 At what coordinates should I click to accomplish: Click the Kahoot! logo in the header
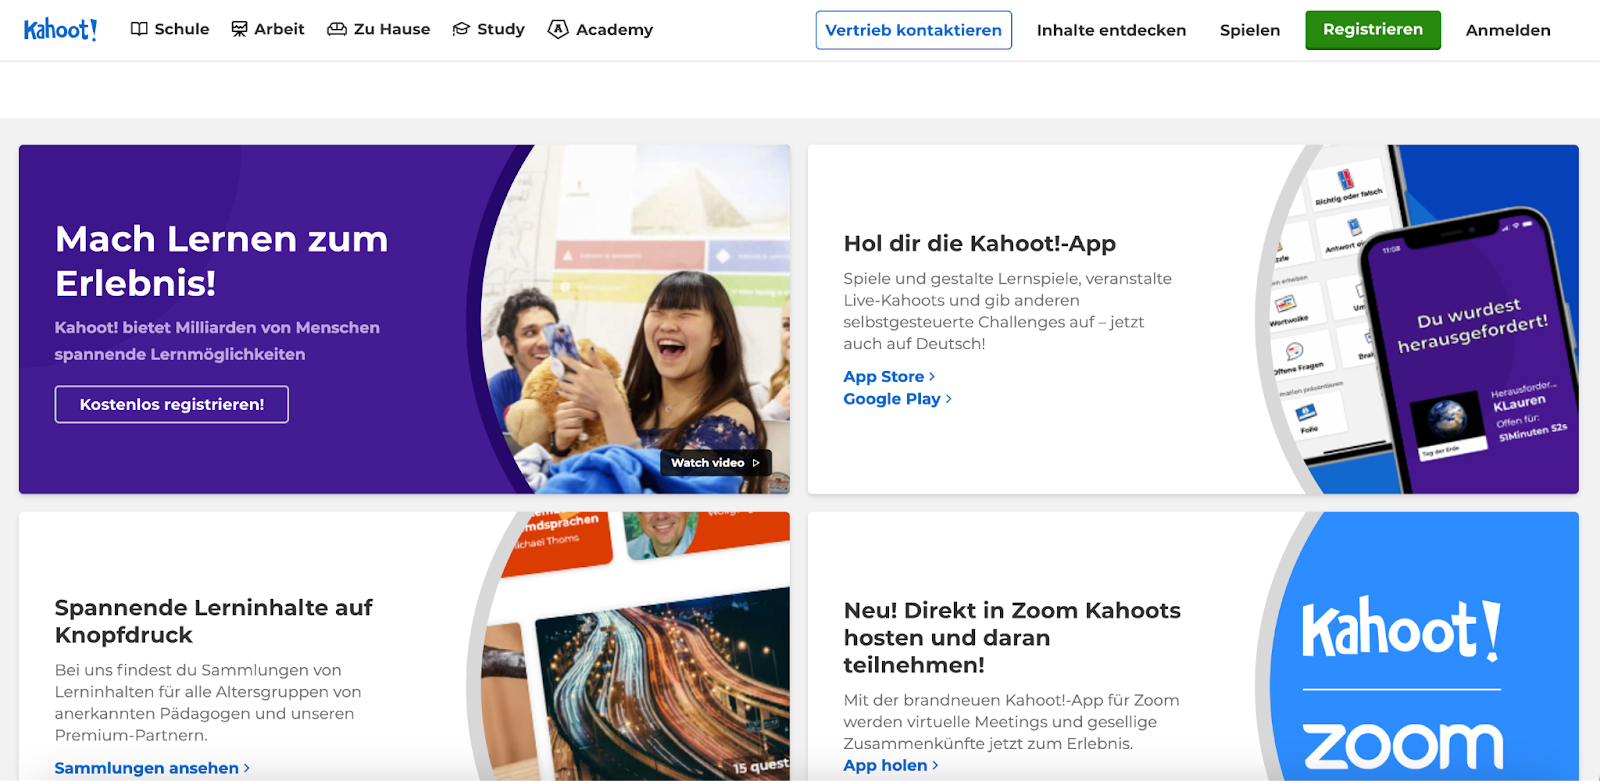60,29
